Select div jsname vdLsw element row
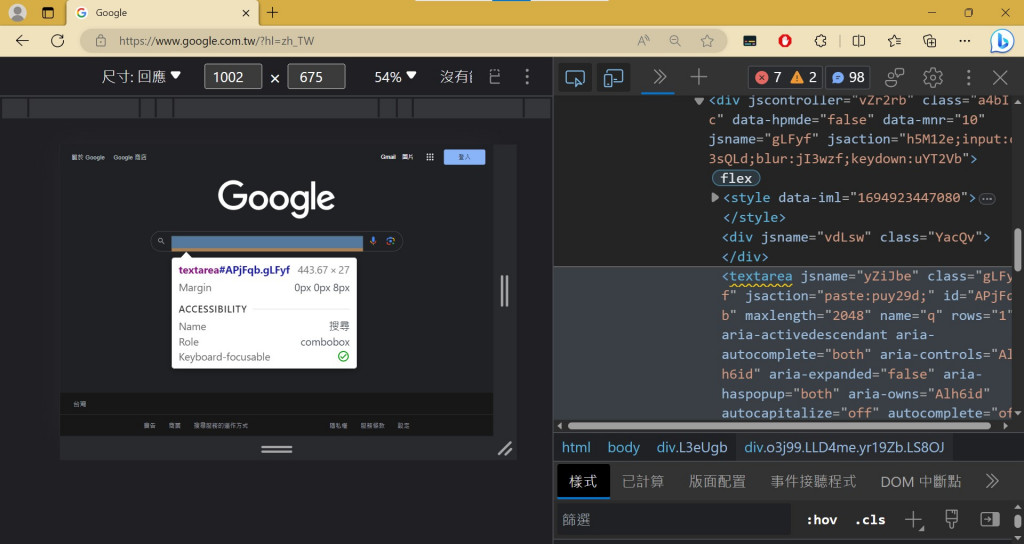1024x544 pixels. tap(856, 237)
